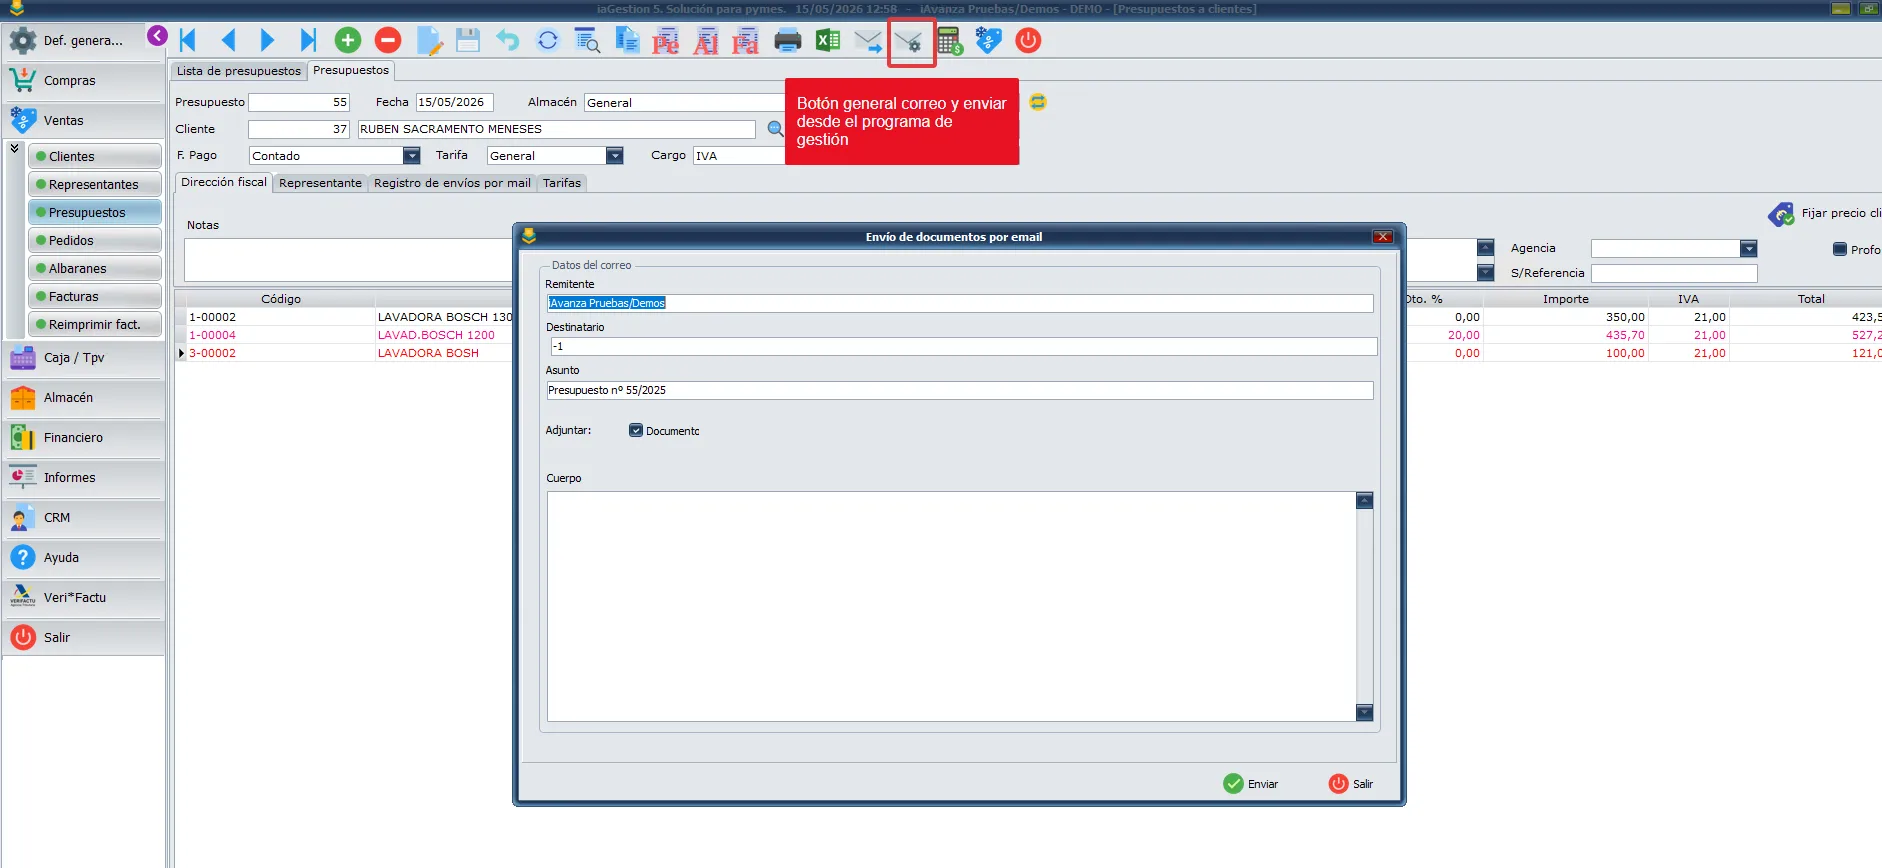Open the Veri*Factu section
Screen dimensions: 1882x868
pos(83,598)
